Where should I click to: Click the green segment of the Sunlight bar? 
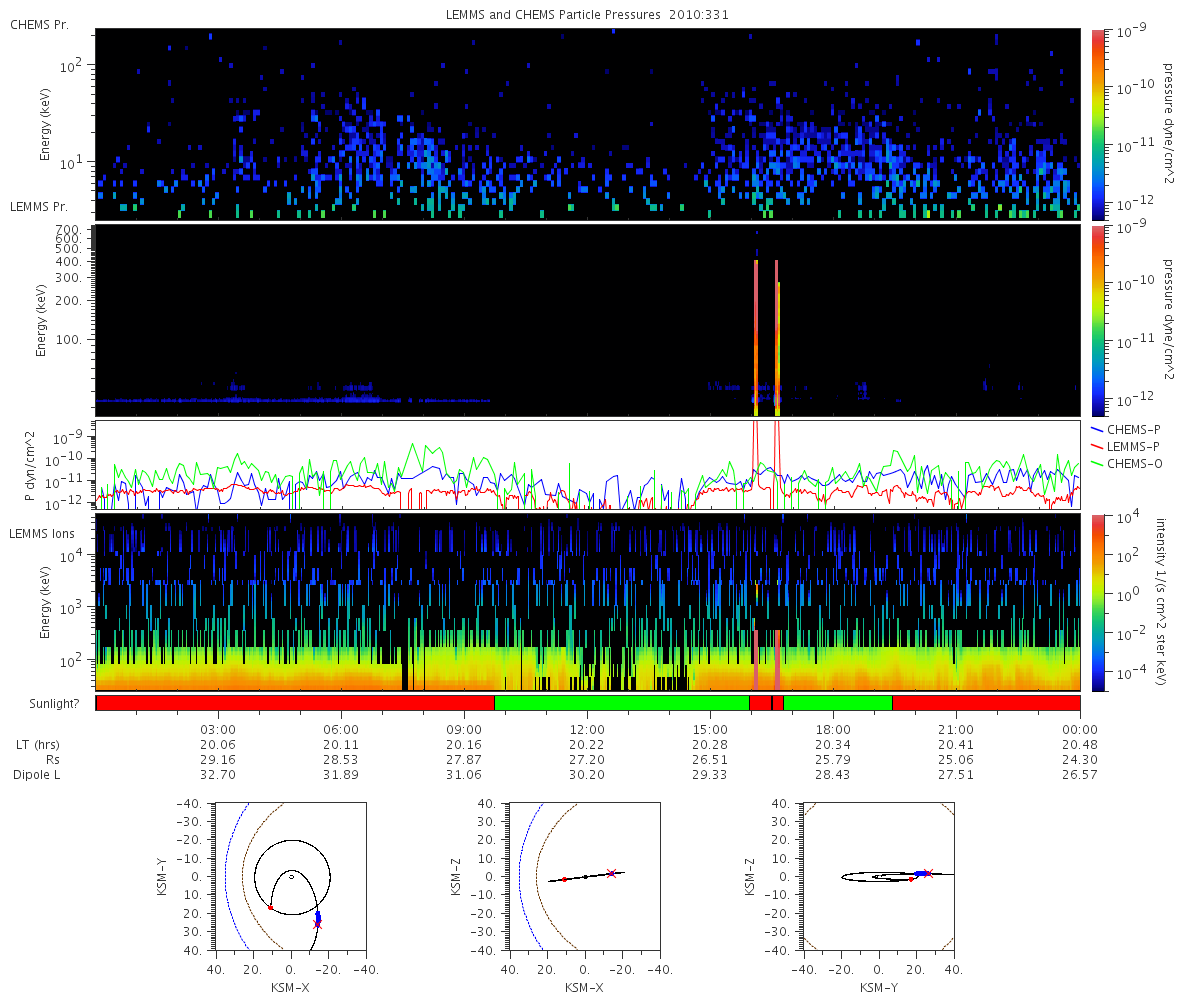622,703
